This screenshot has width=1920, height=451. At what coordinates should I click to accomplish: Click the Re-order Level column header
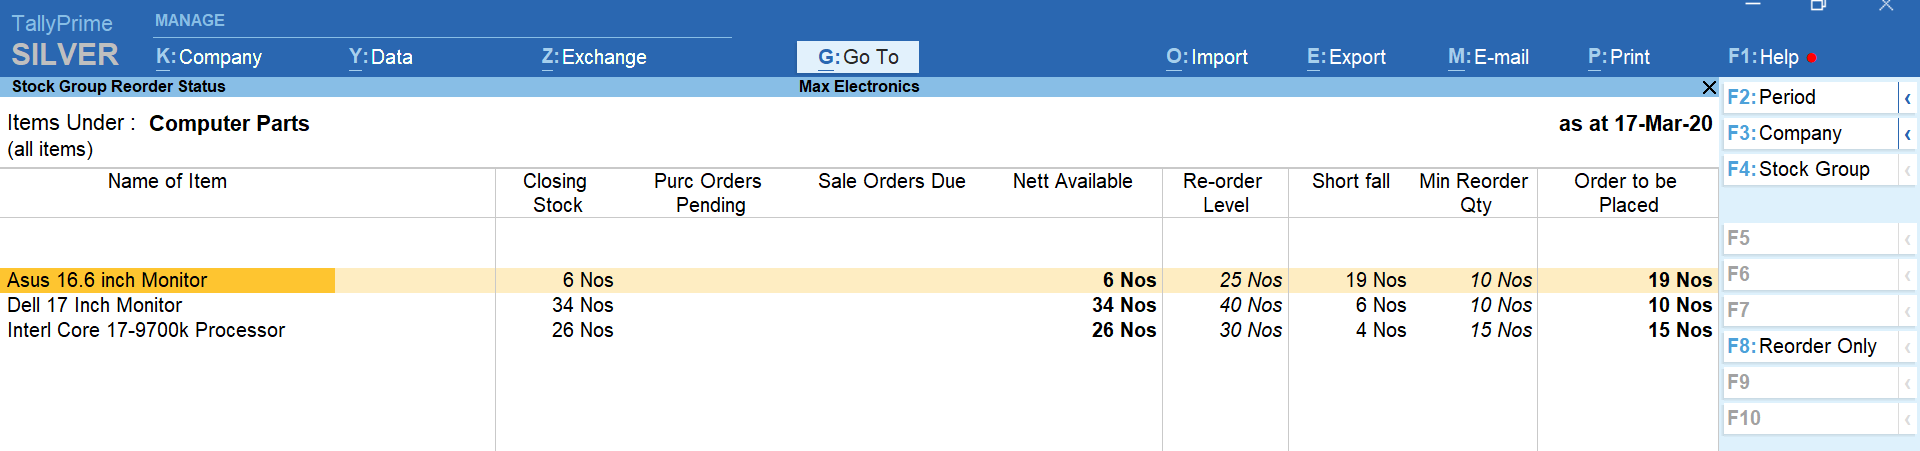[1223, 193]
